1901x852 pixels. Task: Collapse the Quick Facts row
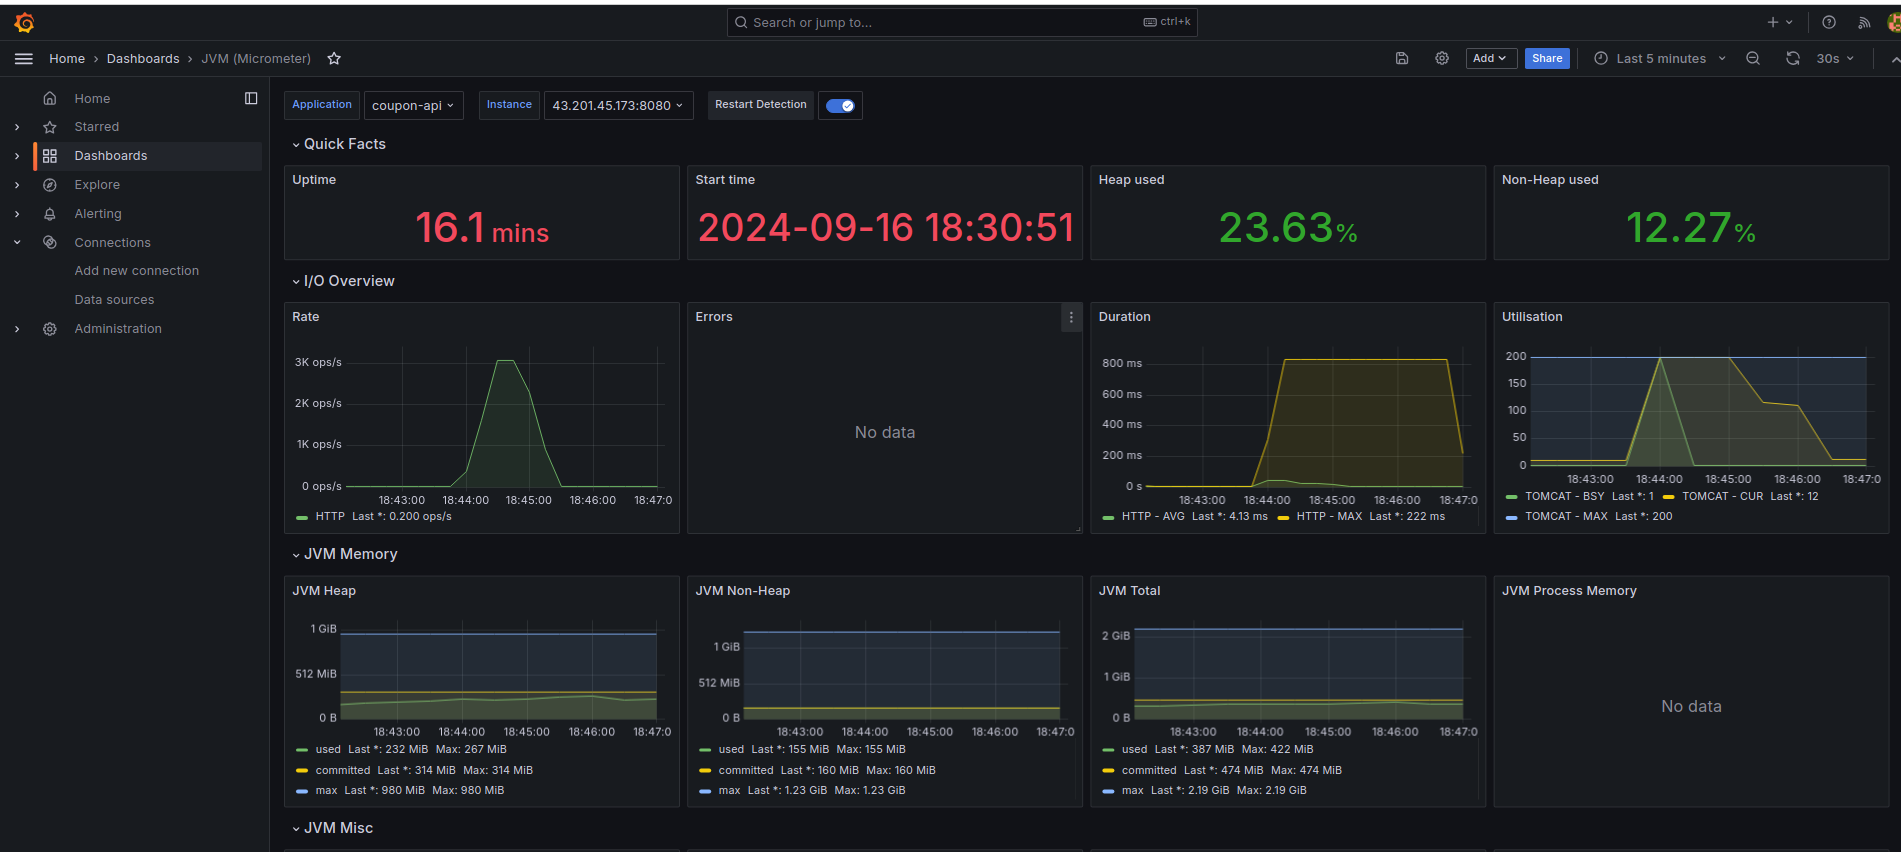pyautogui.click(x=338, y=144)
